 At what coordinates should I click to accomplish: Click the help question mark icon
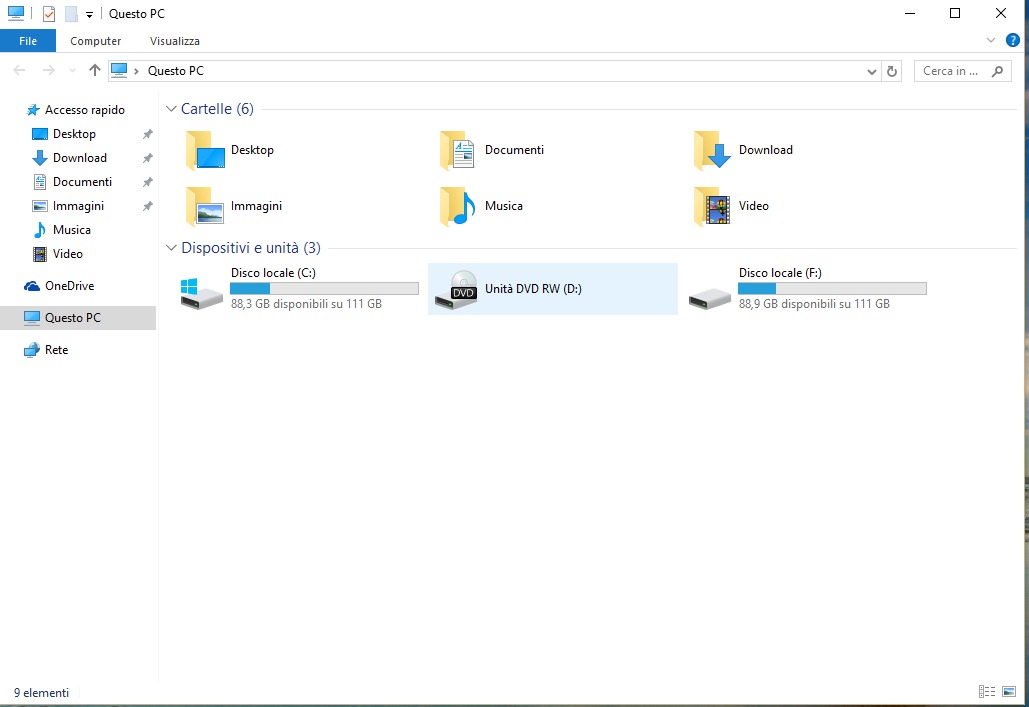point(1013,40)
